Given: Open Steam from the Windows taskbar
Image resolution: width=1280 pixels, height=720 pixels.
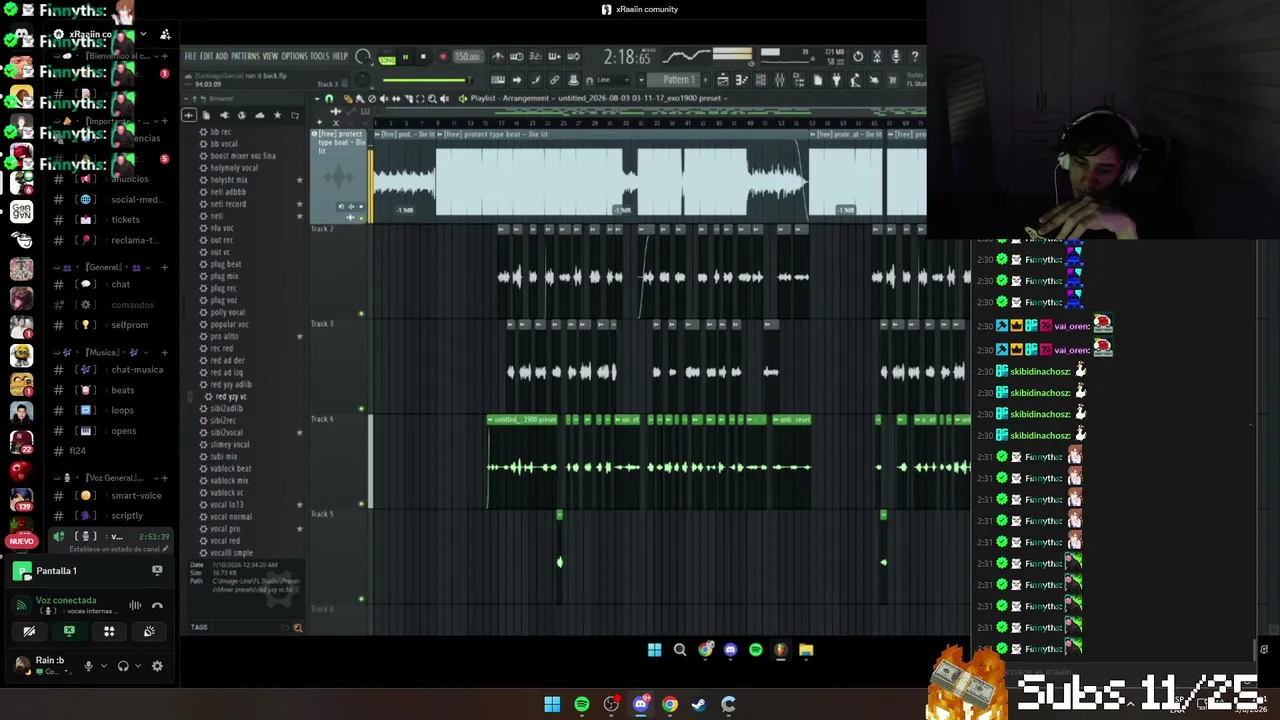Looking at the screenshot, I should pos(699,704).
